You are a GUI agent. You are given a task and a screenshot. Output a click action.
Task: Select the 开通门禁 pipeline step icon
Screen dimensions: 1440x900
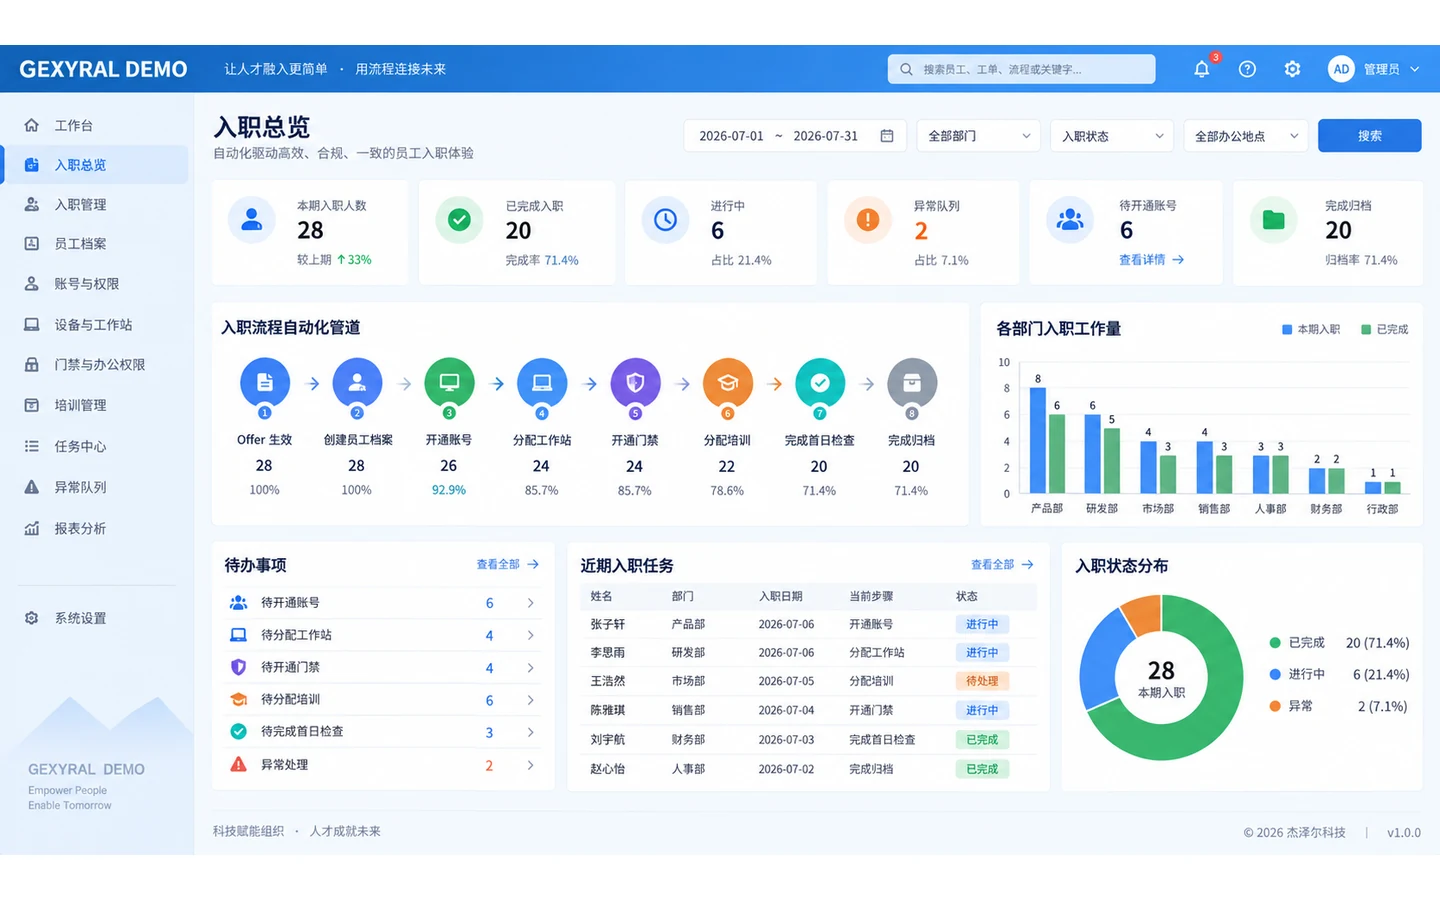click(x=635, y=383)
